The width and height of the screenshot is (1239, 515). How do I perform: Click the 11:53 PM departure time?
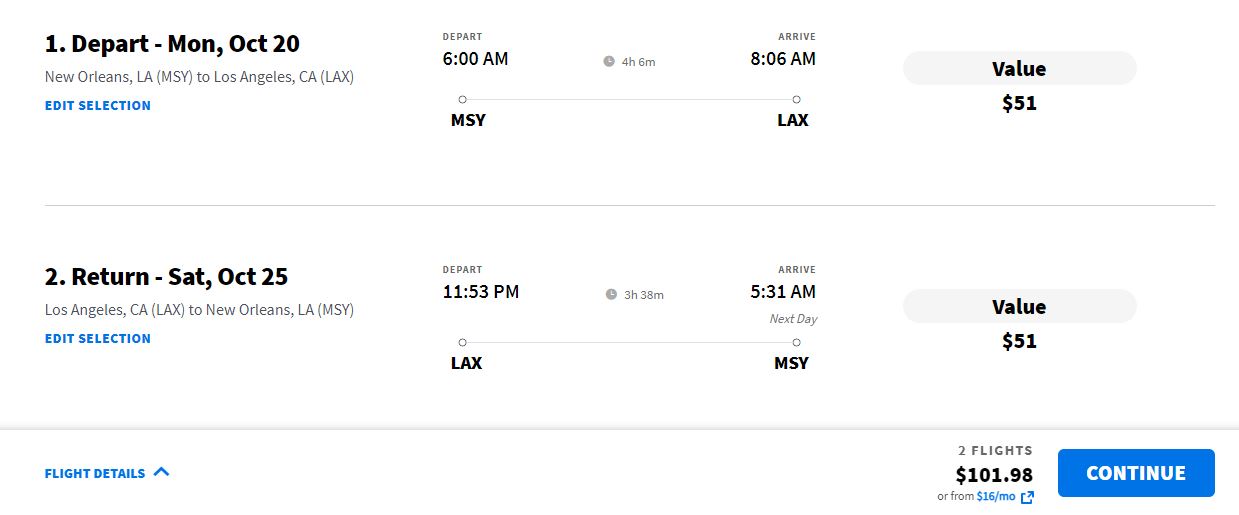[481, 292]
